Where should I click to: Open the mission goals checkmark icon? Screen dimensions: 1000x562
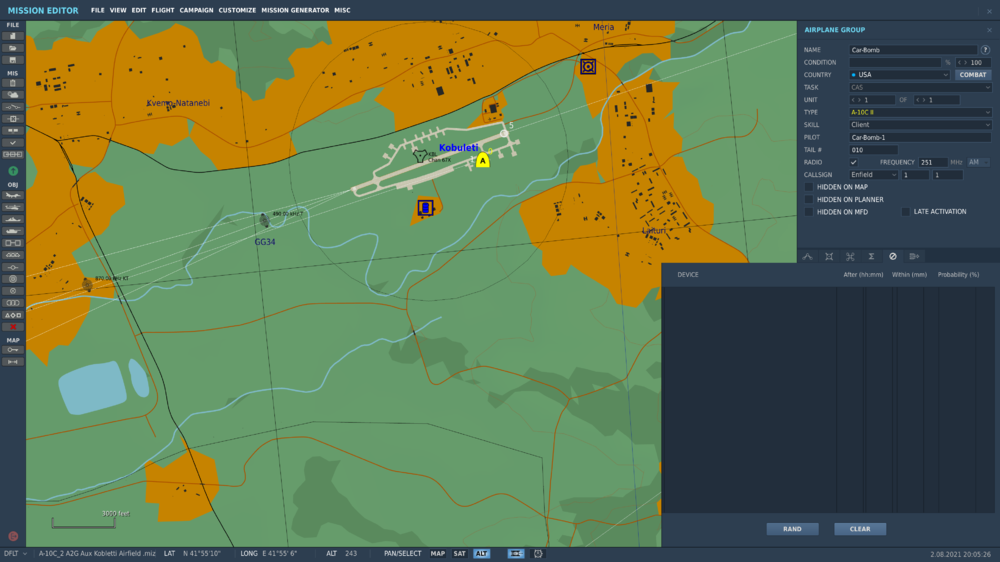coord(12,143)
